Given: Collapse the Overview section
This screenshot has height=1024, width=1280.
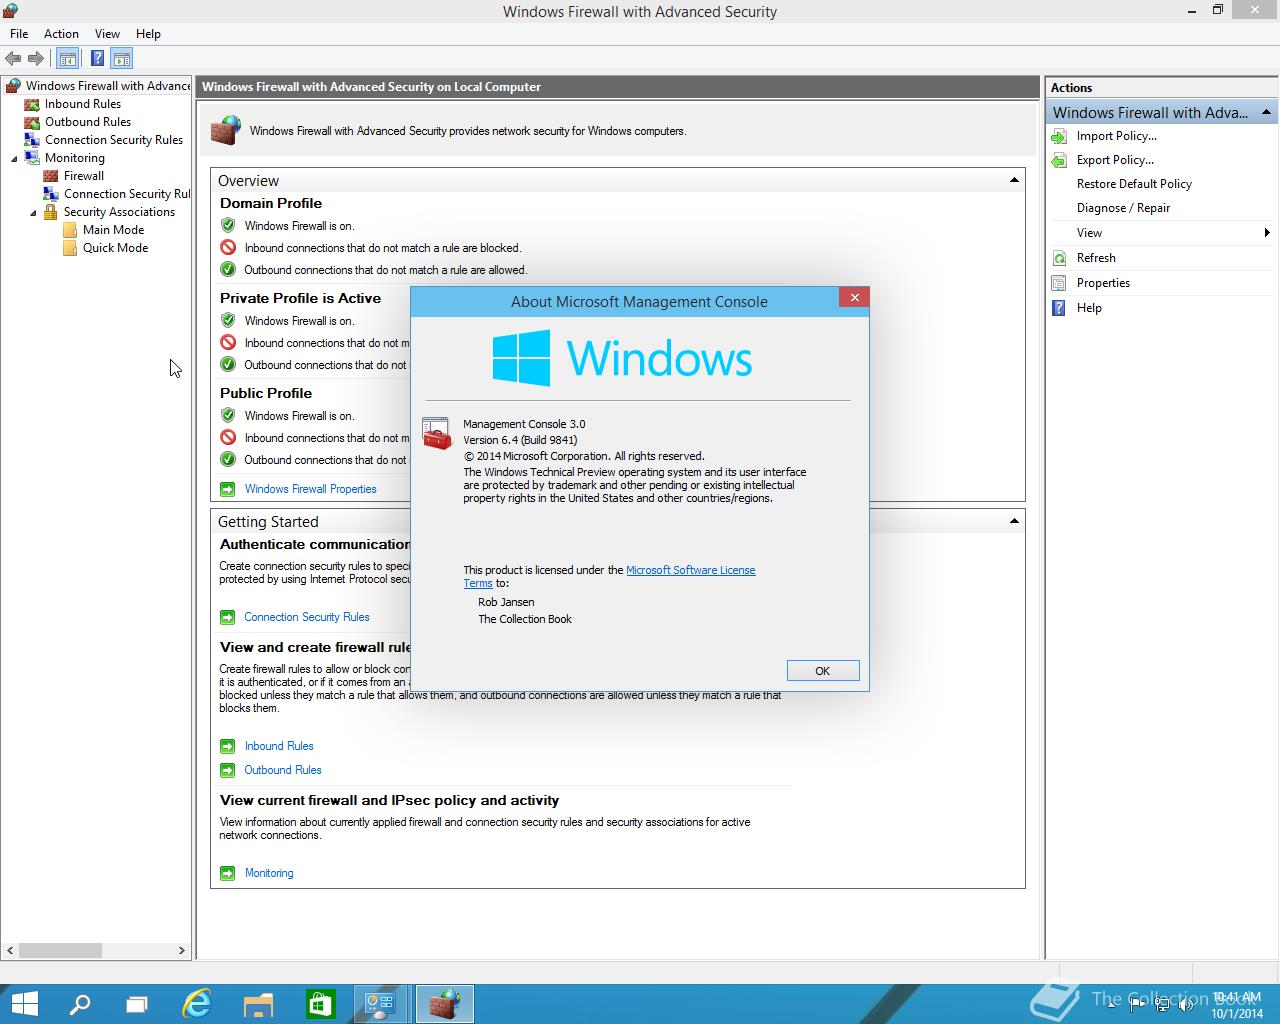Looking at the screenshot, I should (x=1014, y=180).
